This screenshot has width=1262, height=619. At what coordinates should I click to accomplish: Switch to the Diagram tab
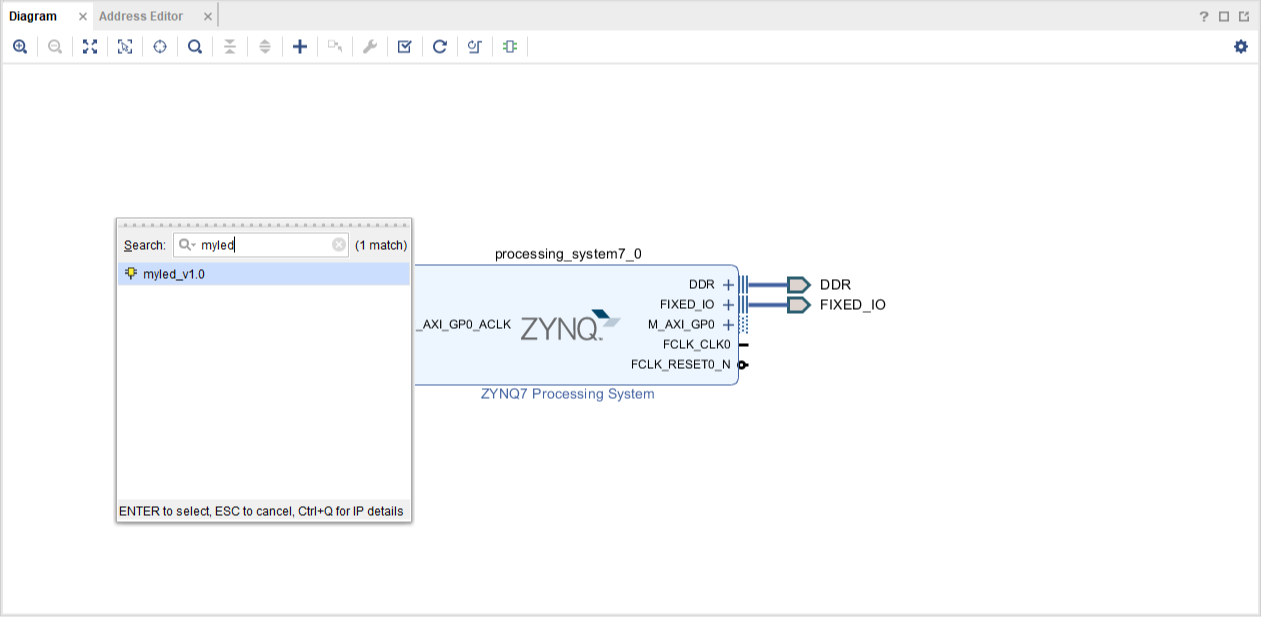point(33,16)
